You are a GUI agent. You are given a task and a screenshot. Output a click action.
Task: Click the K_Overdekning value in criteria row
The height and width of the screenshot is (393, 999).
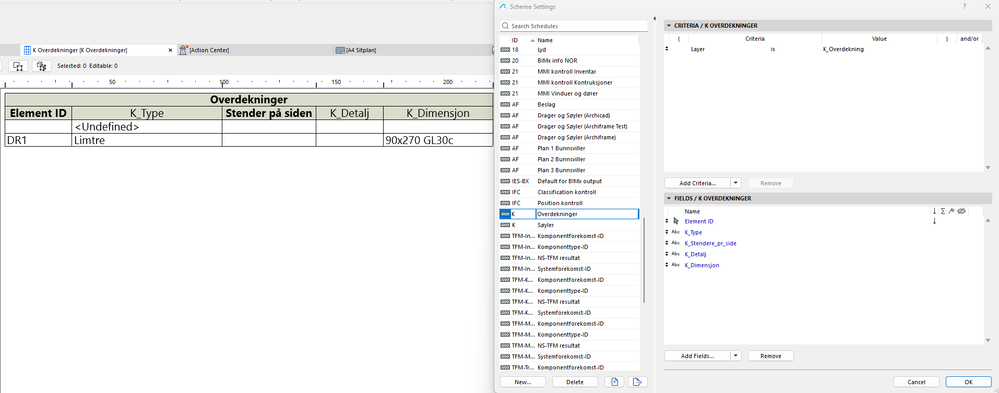click(844, 48)
